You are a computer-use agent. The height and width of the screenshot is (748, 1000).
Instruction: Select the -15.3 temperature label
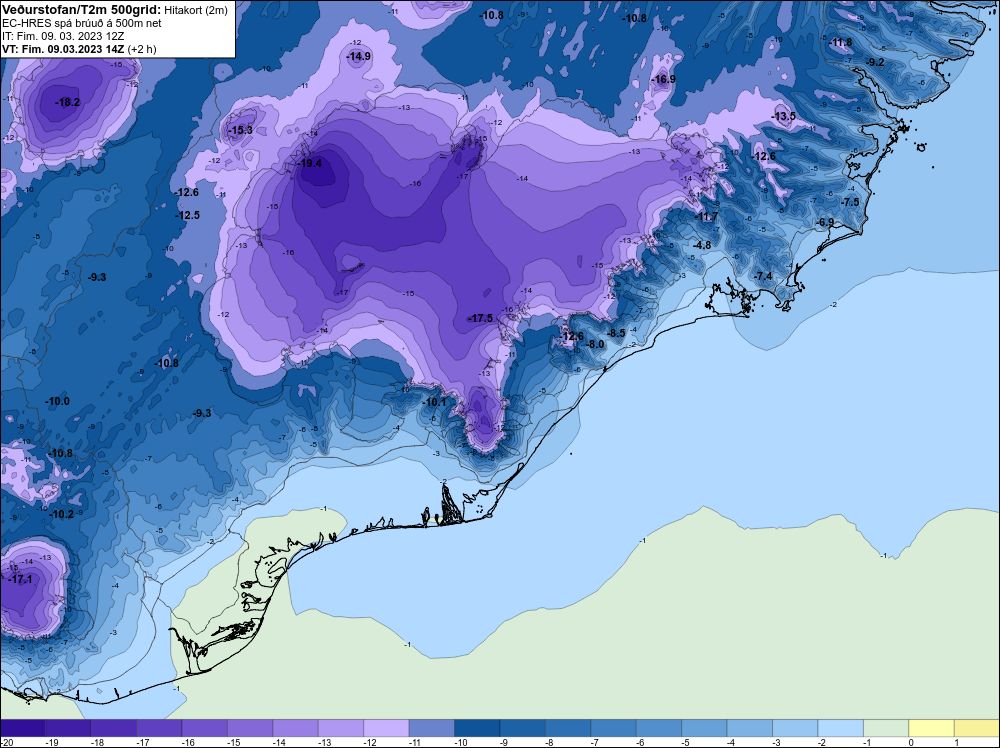(x=240, y=130)
